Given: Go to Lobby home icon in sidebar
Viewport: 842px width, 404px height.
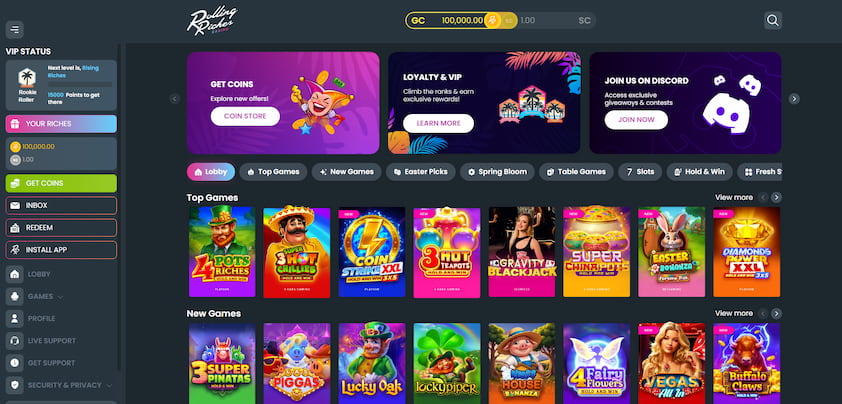Looking at the screenshot, I should point(14,274).
